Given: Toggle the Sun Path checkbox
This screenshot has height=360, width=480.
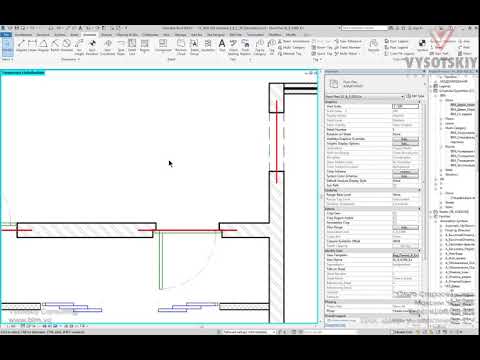Looking at the screenshot, I should 395,185.
